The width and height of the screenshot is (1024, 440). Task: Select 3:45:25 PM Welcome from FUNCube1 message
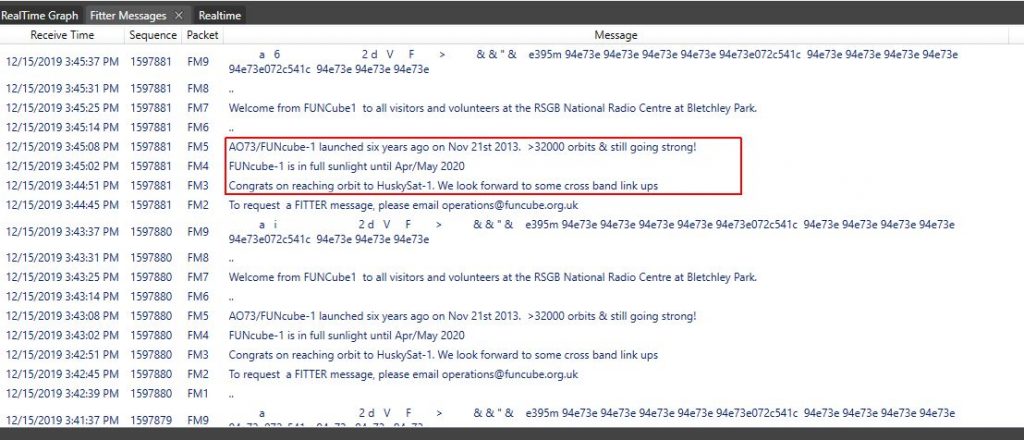click(493, 108)
